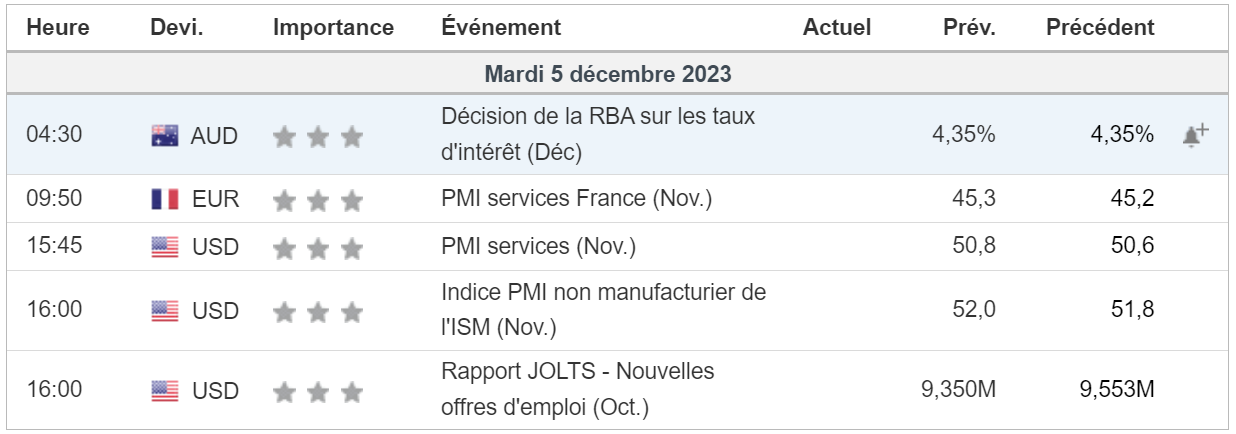Click the importance stars for Indice PMI ISM
Screen dimensions: 1236x434
[318, 311]
